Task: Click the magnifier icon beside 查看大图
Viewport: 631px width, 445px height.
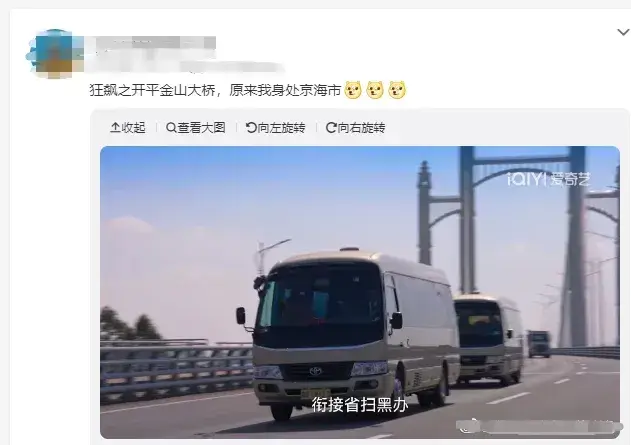Action: coord(171,128)
